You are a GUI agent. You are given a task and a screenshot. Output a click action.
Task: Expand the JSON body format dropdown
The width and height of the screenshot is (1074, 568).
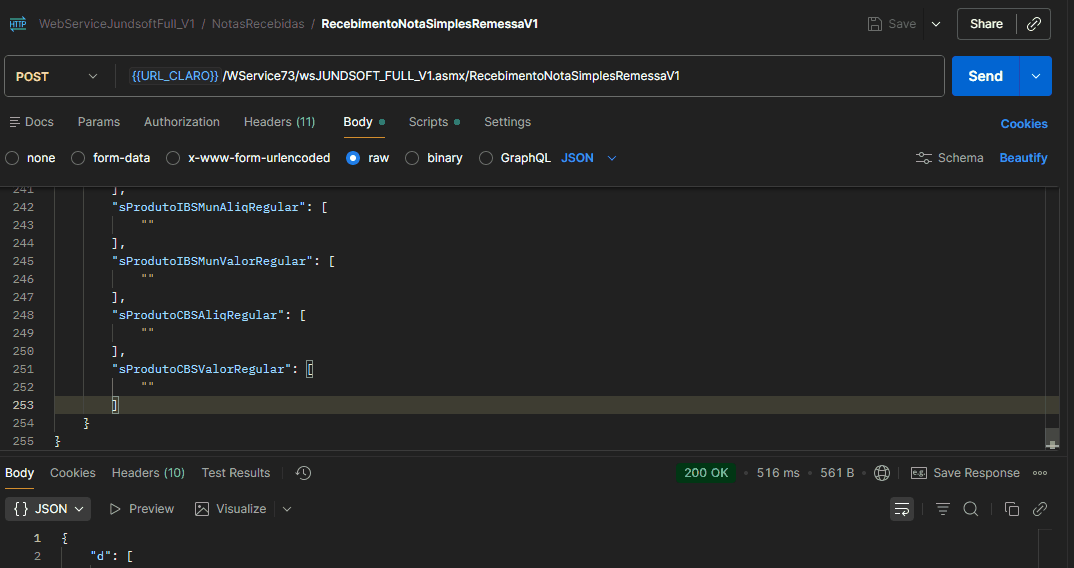pos(589,158)
